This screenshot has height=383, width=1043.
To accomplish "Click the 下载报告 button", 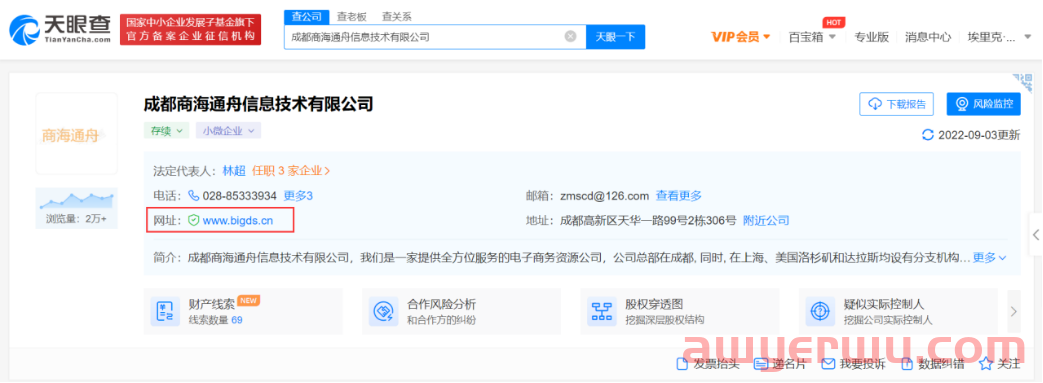I will click(x=897, y=104).
